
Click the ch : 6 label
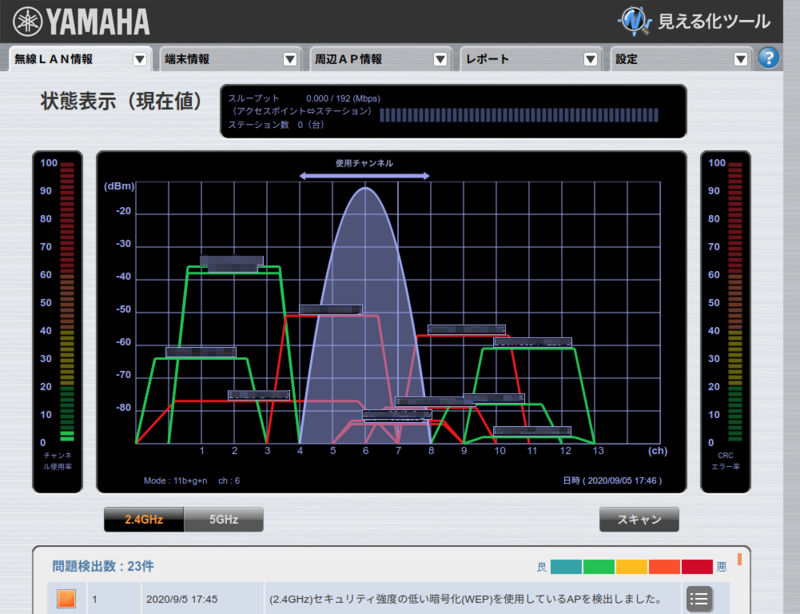point(229,481)
